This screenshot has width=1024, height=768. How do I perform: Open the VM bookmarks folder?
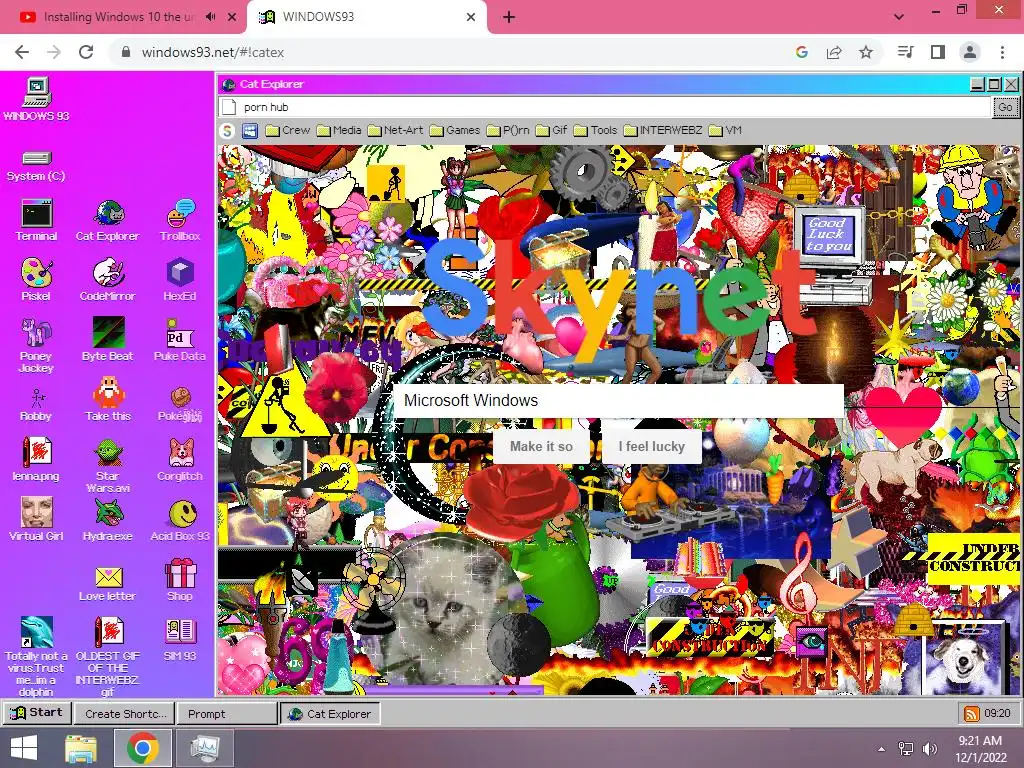pos(726,131)
